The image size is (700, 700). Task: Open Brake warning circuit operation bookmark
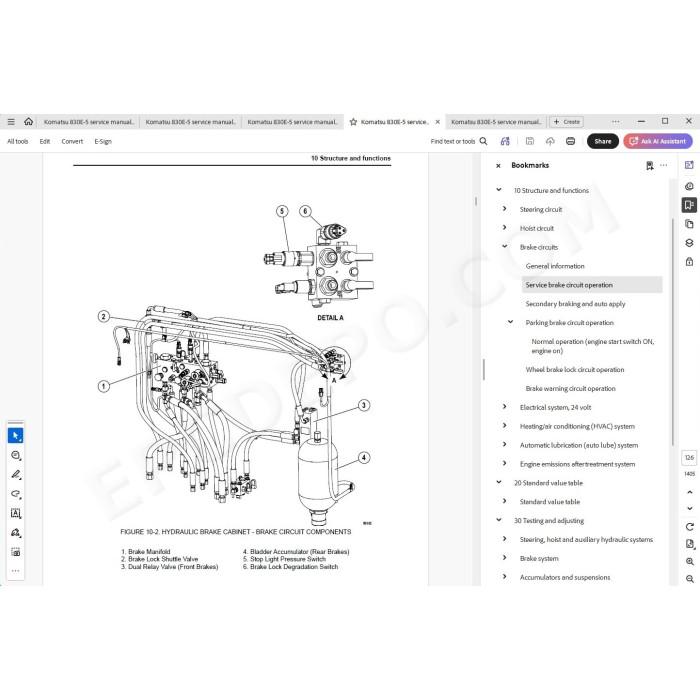point(571,388)
